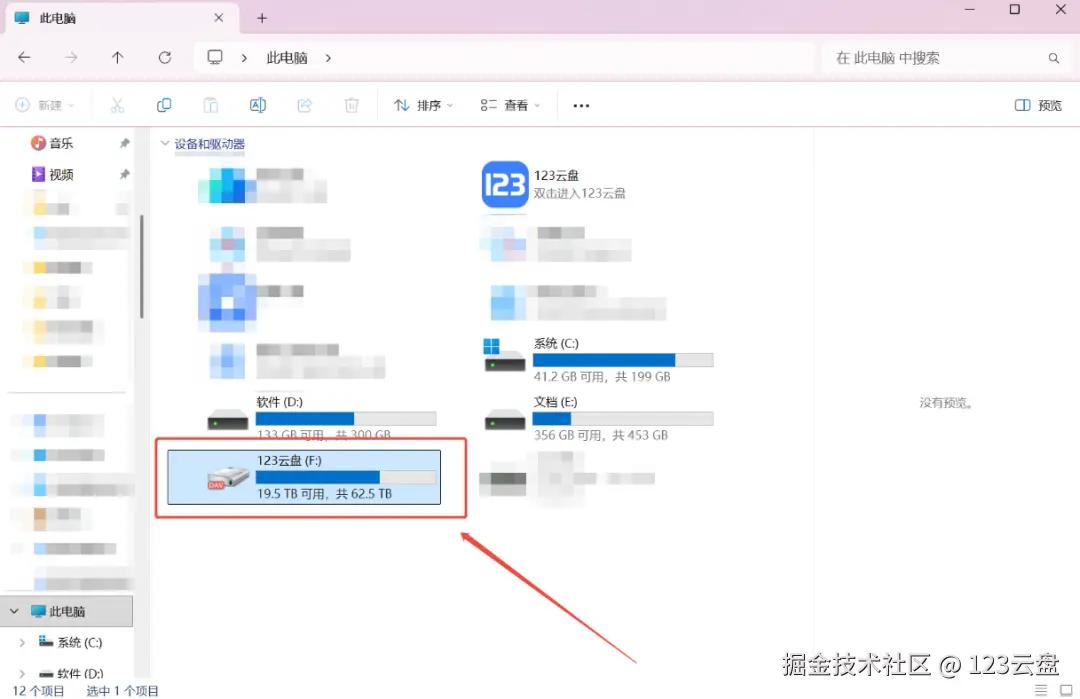
Task: Click the Copy icon in toolbar
Action: pyautogui.click(x=164, y=105)
